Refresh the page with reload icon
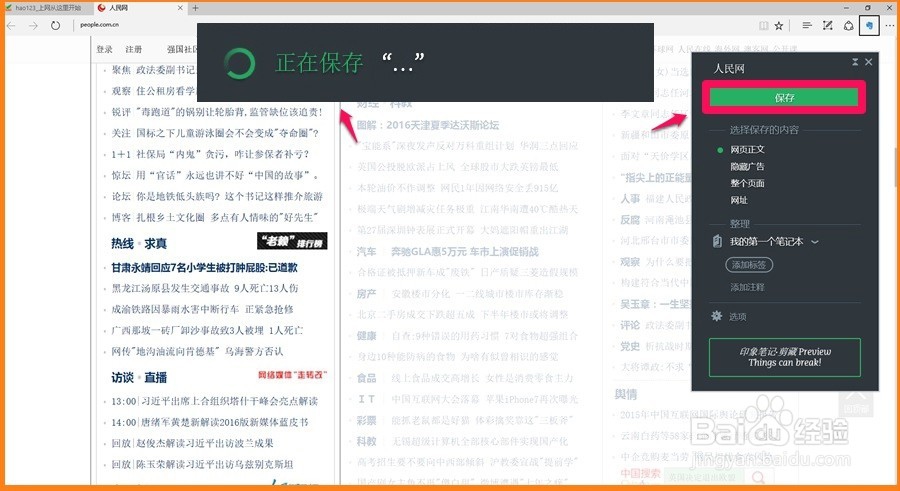The image size is (900, 491). [55, 25]
